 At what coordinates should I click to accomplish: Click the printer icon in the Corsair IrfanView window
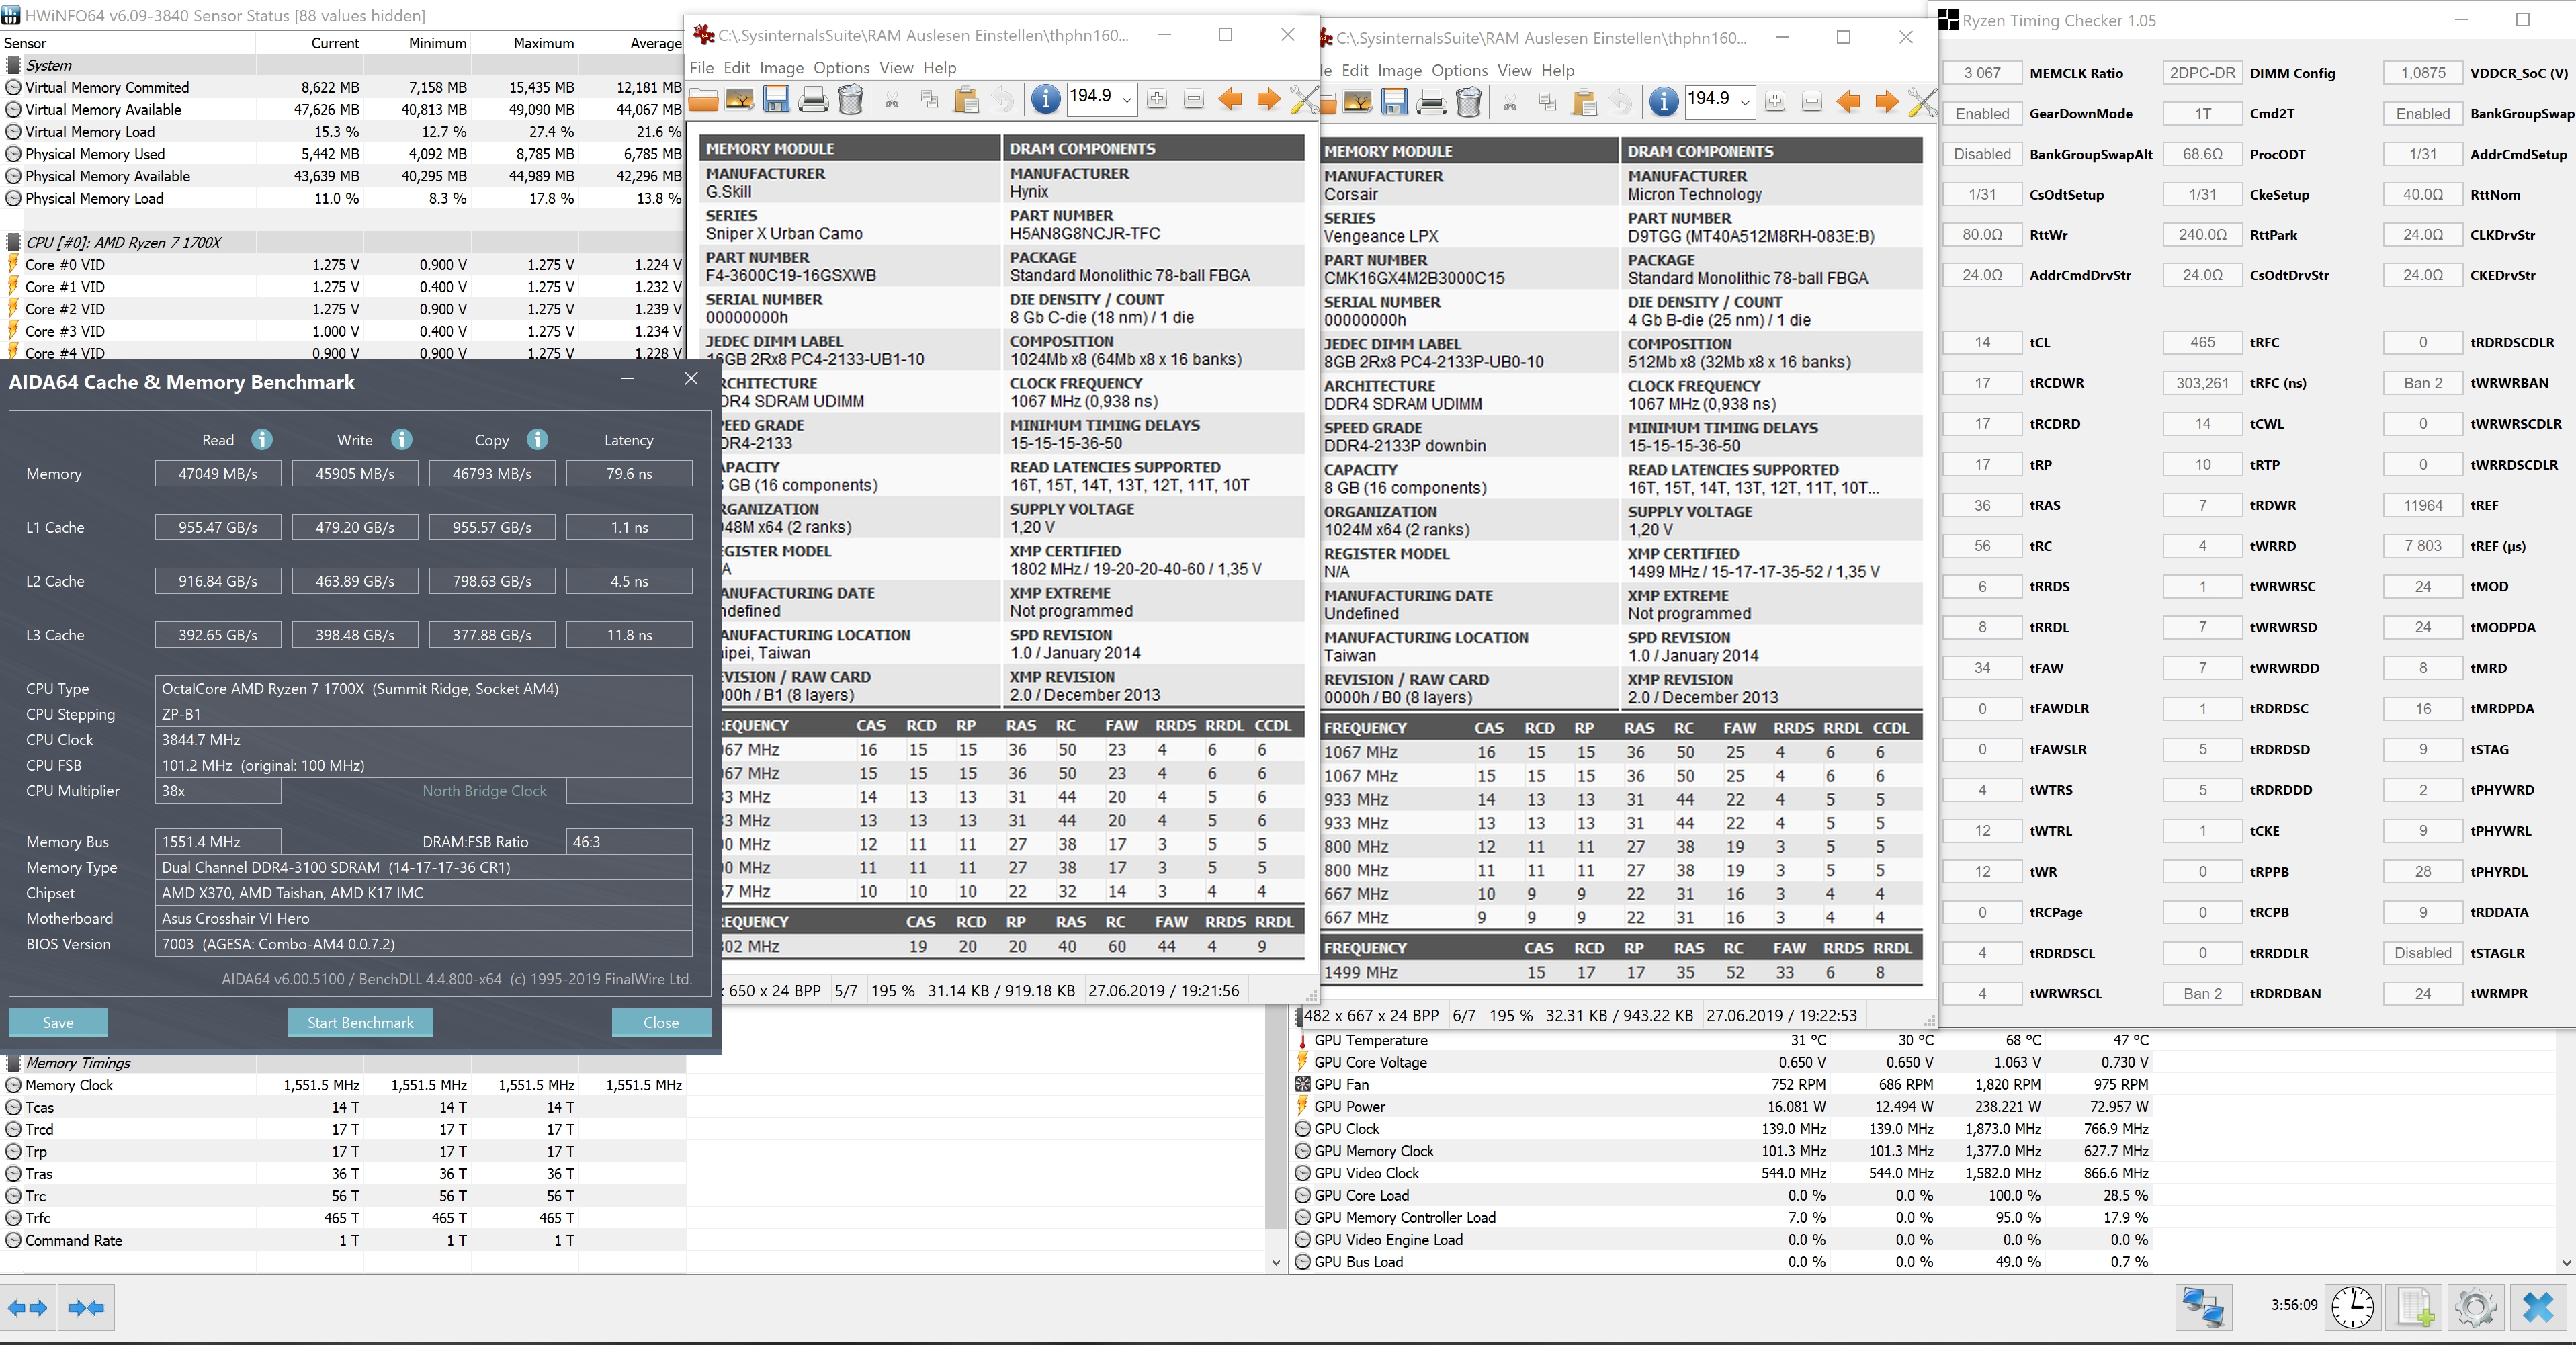pos(1431,102)
